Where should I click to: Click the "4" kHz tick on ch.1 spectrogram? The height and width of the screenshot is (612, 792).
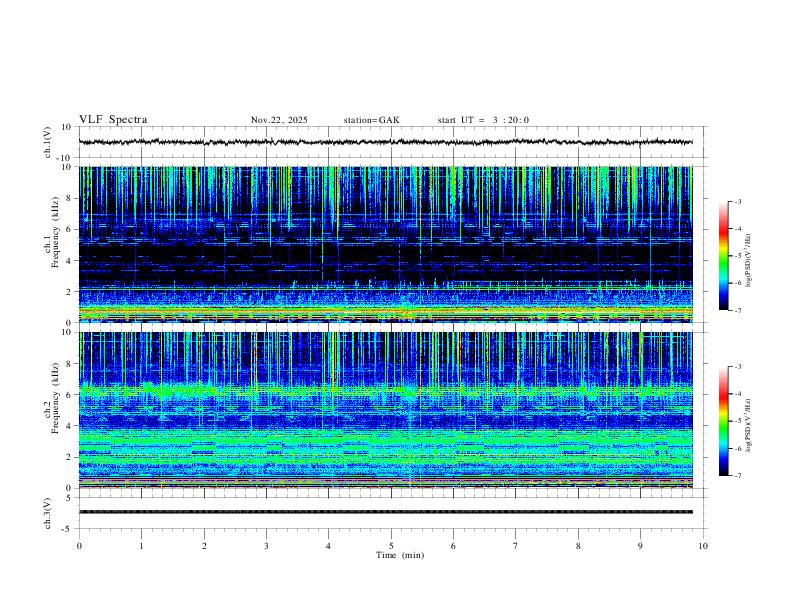(x=69, y=261)
